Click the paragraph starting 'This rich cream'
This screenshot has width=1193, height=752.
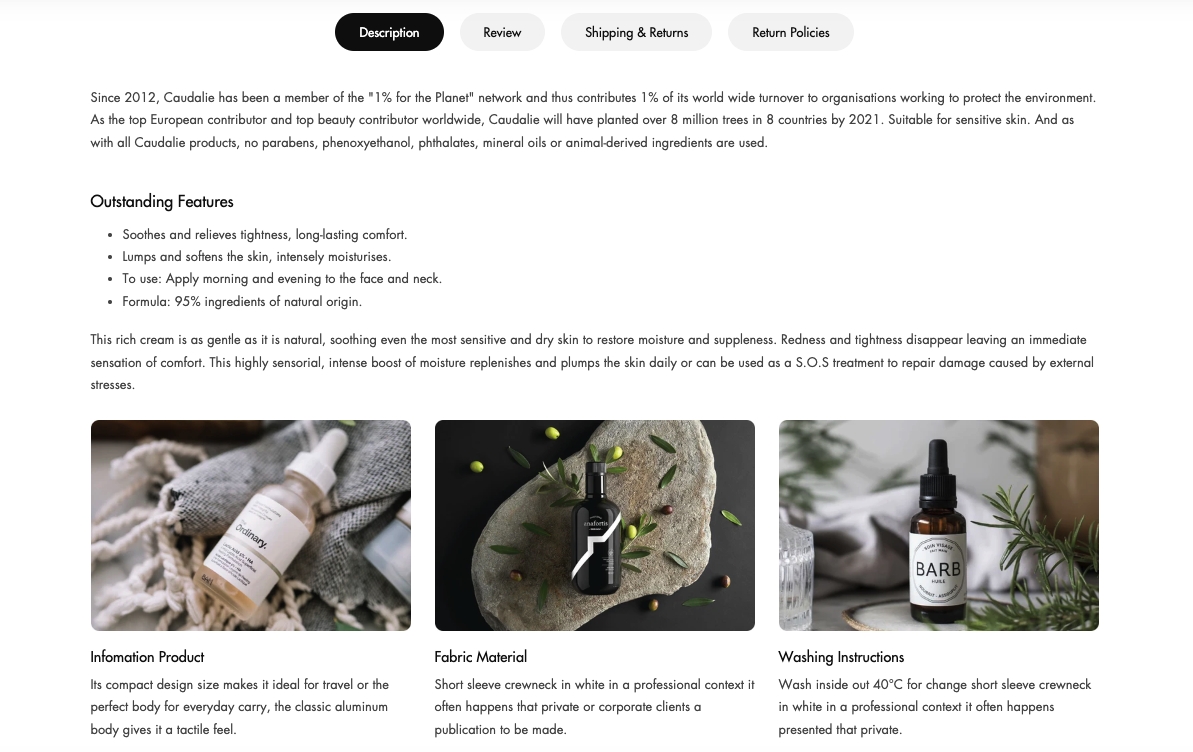[592, 362]
